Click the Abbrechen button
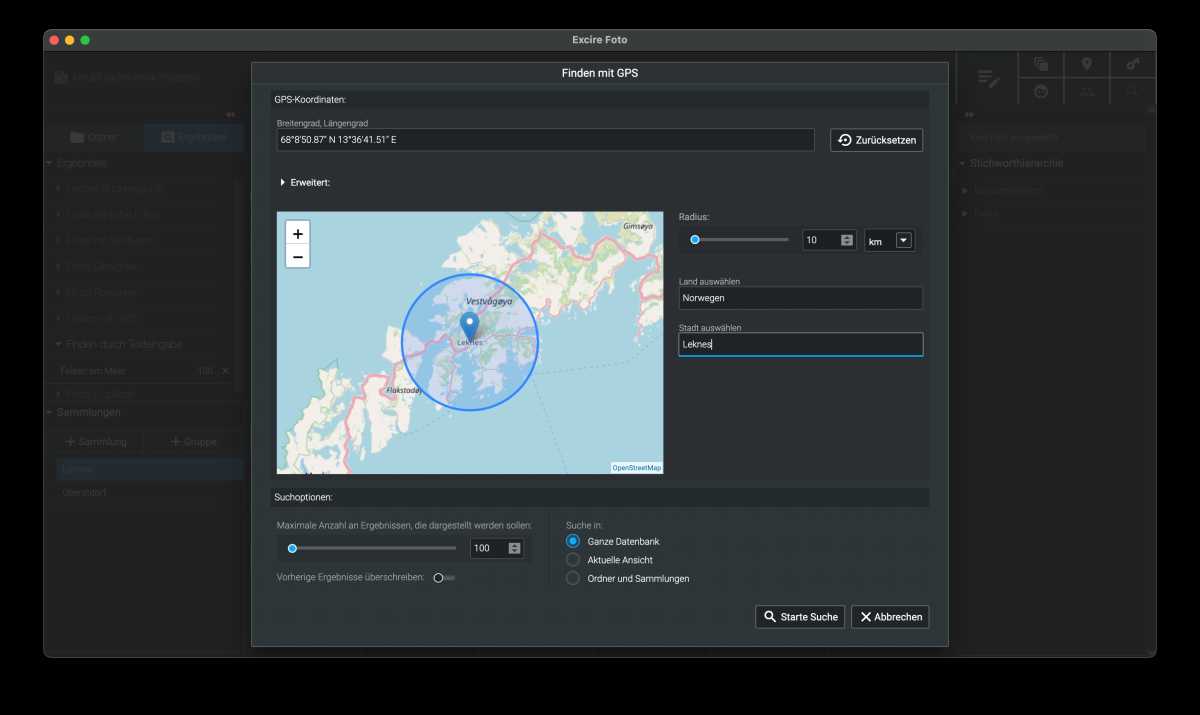This screenshot has width=1200, height=715. pos(890,617)
